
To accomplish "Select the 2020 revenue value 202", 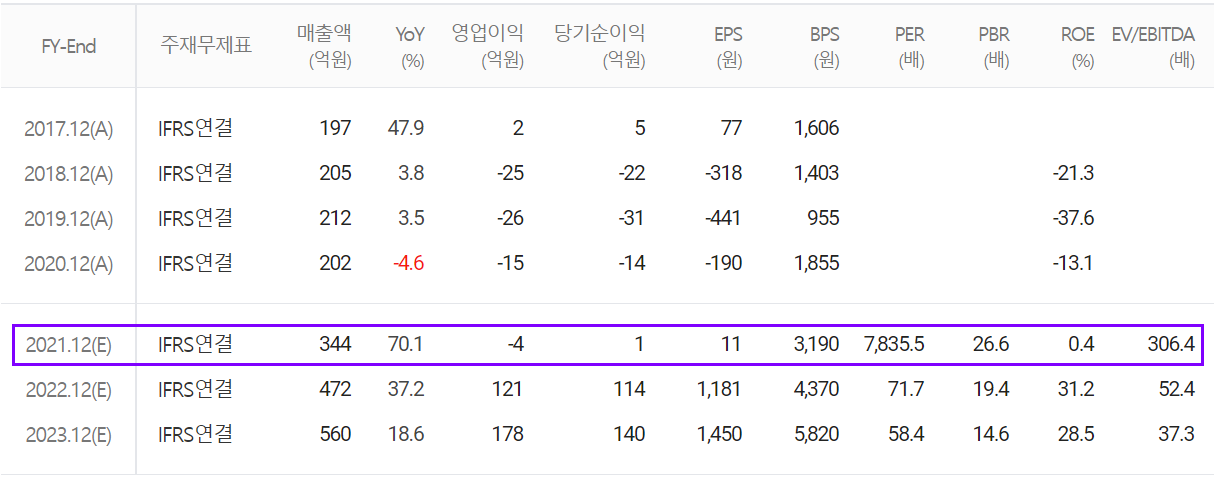I will pyautogui.click(x=335, y=263).
